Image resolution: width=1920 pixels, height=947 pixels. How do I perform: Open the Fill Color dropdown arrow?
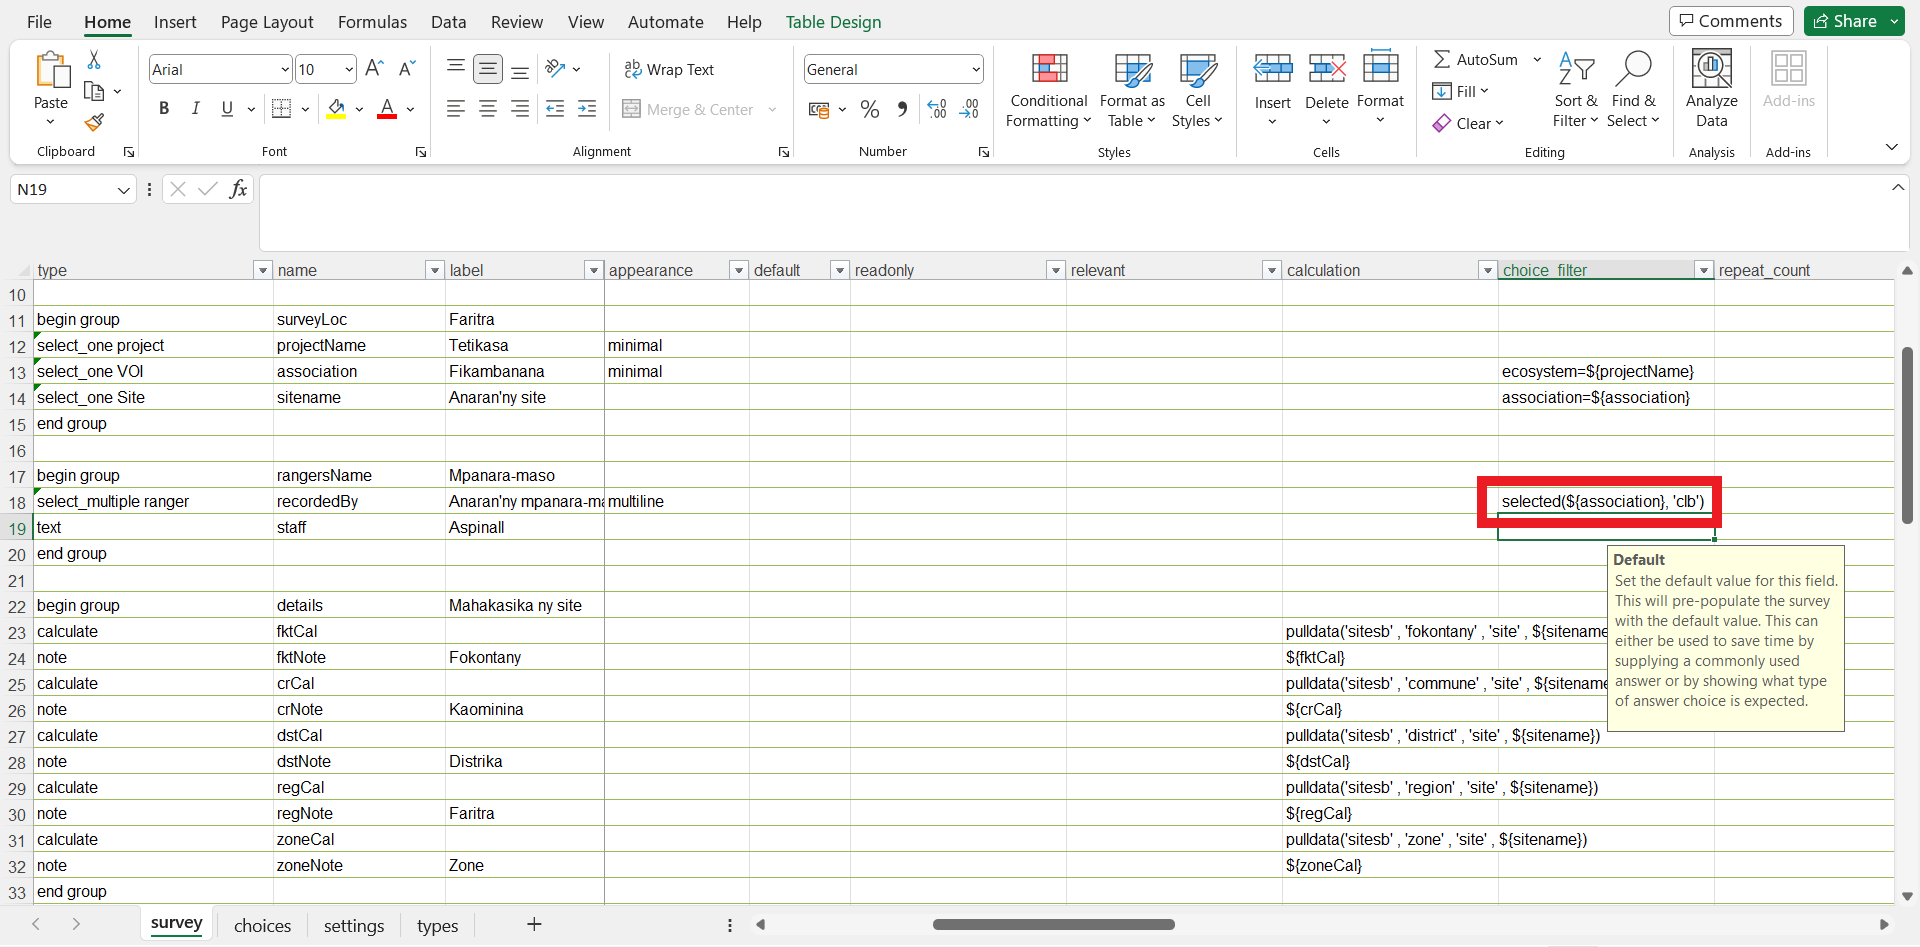click(x=360, y=109)
